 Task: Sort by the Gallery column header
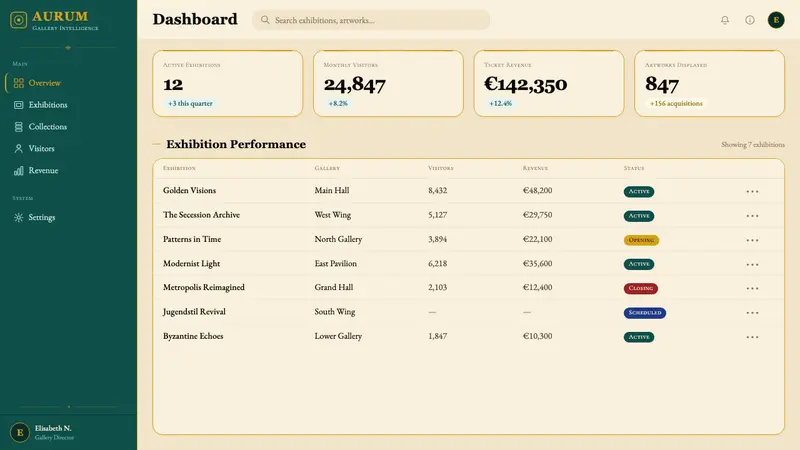point(327,168)
